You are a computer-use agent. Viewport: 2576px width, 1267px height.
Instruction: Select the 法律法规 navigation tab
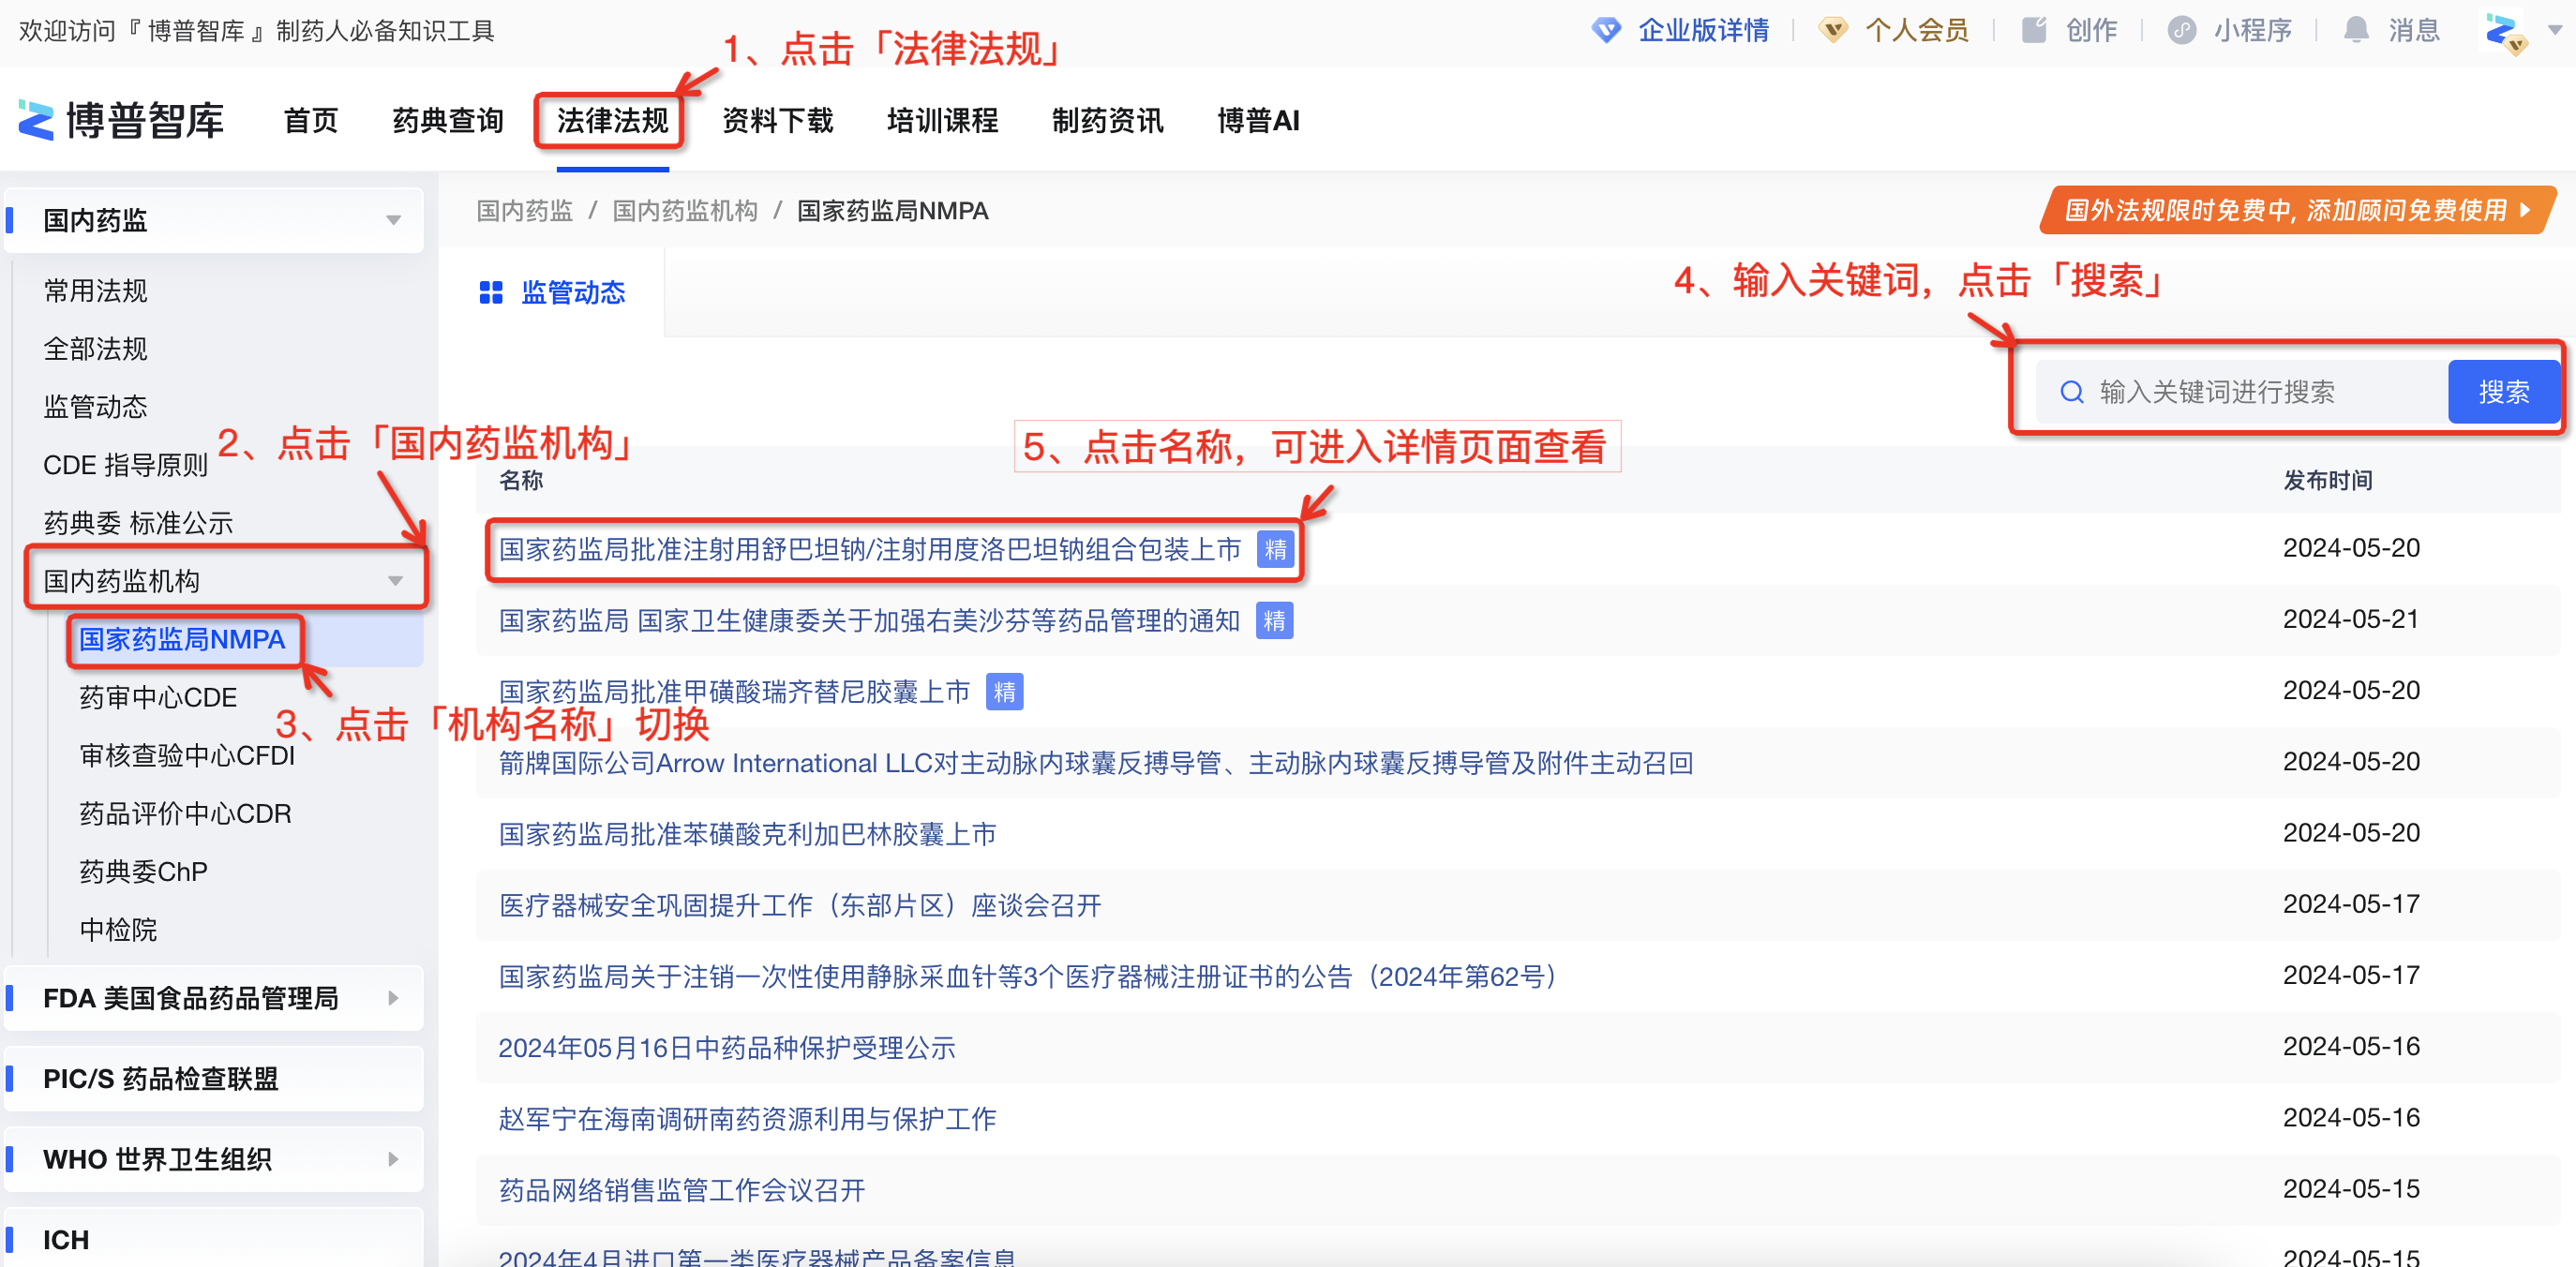click(612, 120)
